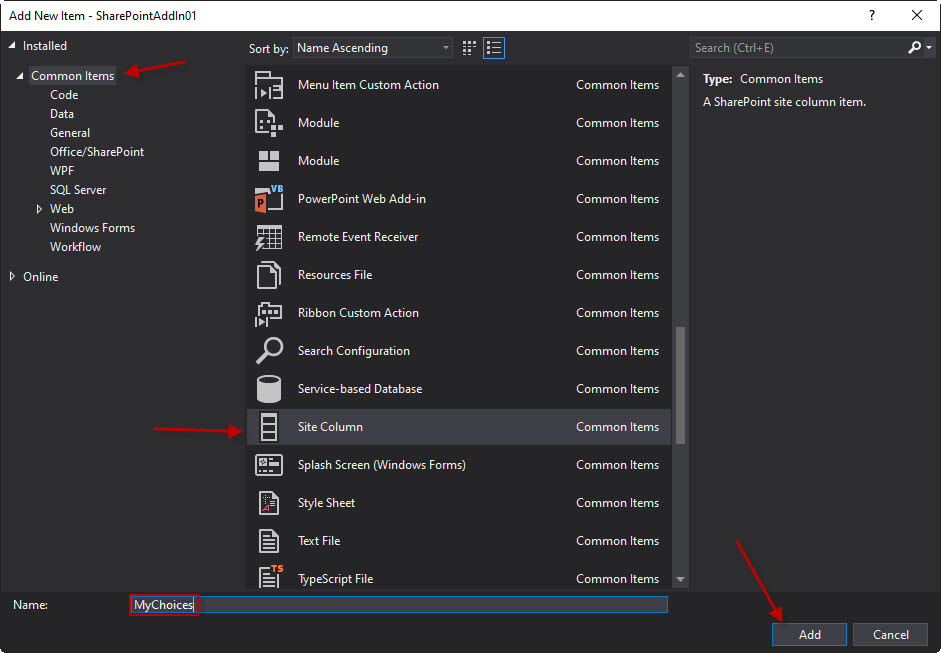Select the Site Column icon
Viewport: 941px width, 653px height.
[x=269, y=427]
